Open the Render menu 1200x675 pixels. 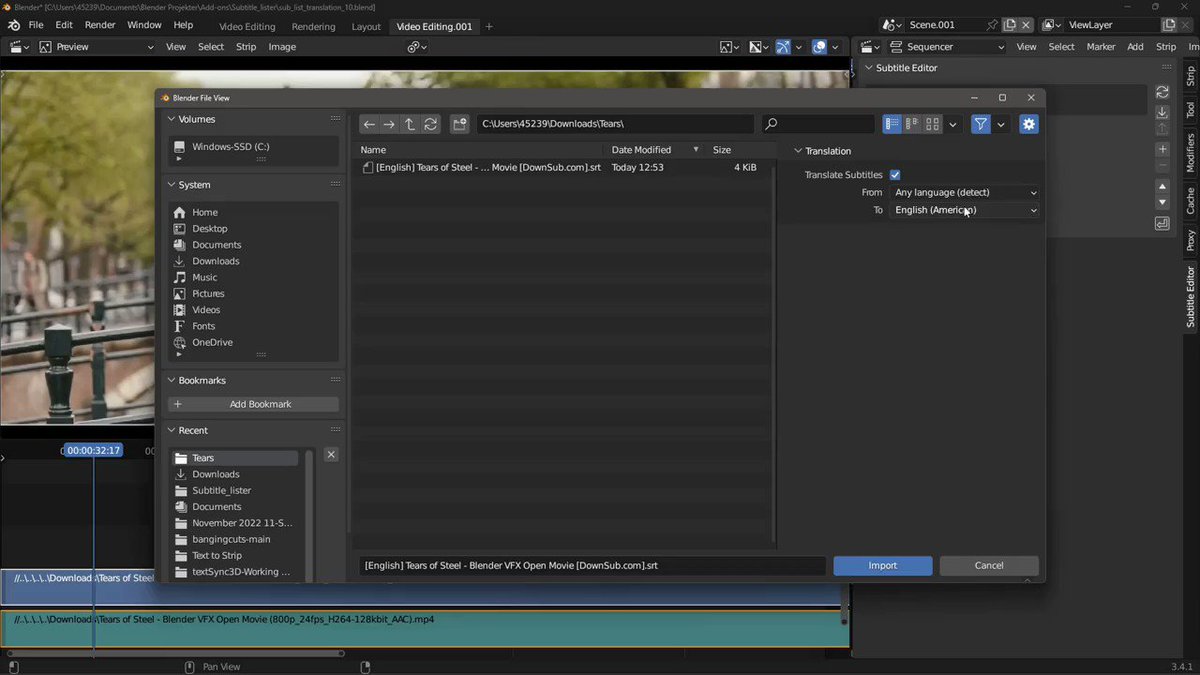tap(99, 25)
